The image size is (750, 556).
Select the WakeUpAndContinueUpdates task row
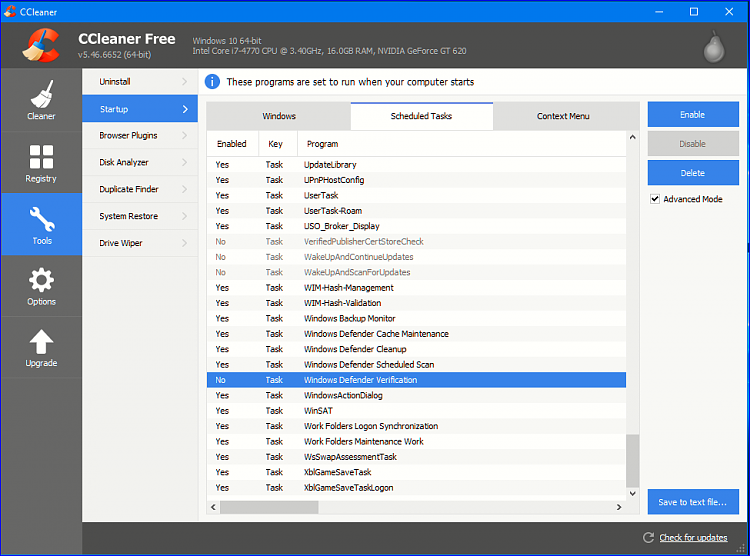click(416, 257)
